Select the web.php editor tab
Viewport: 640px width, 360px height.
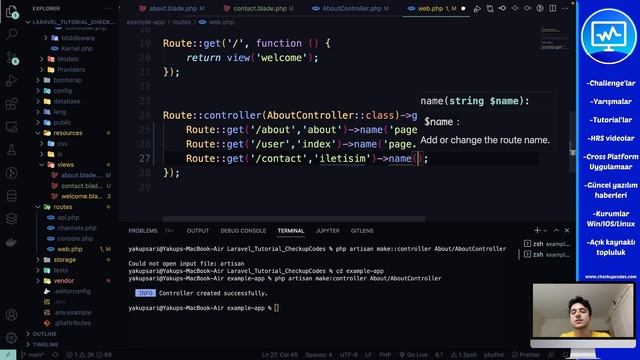coord(435,8)
